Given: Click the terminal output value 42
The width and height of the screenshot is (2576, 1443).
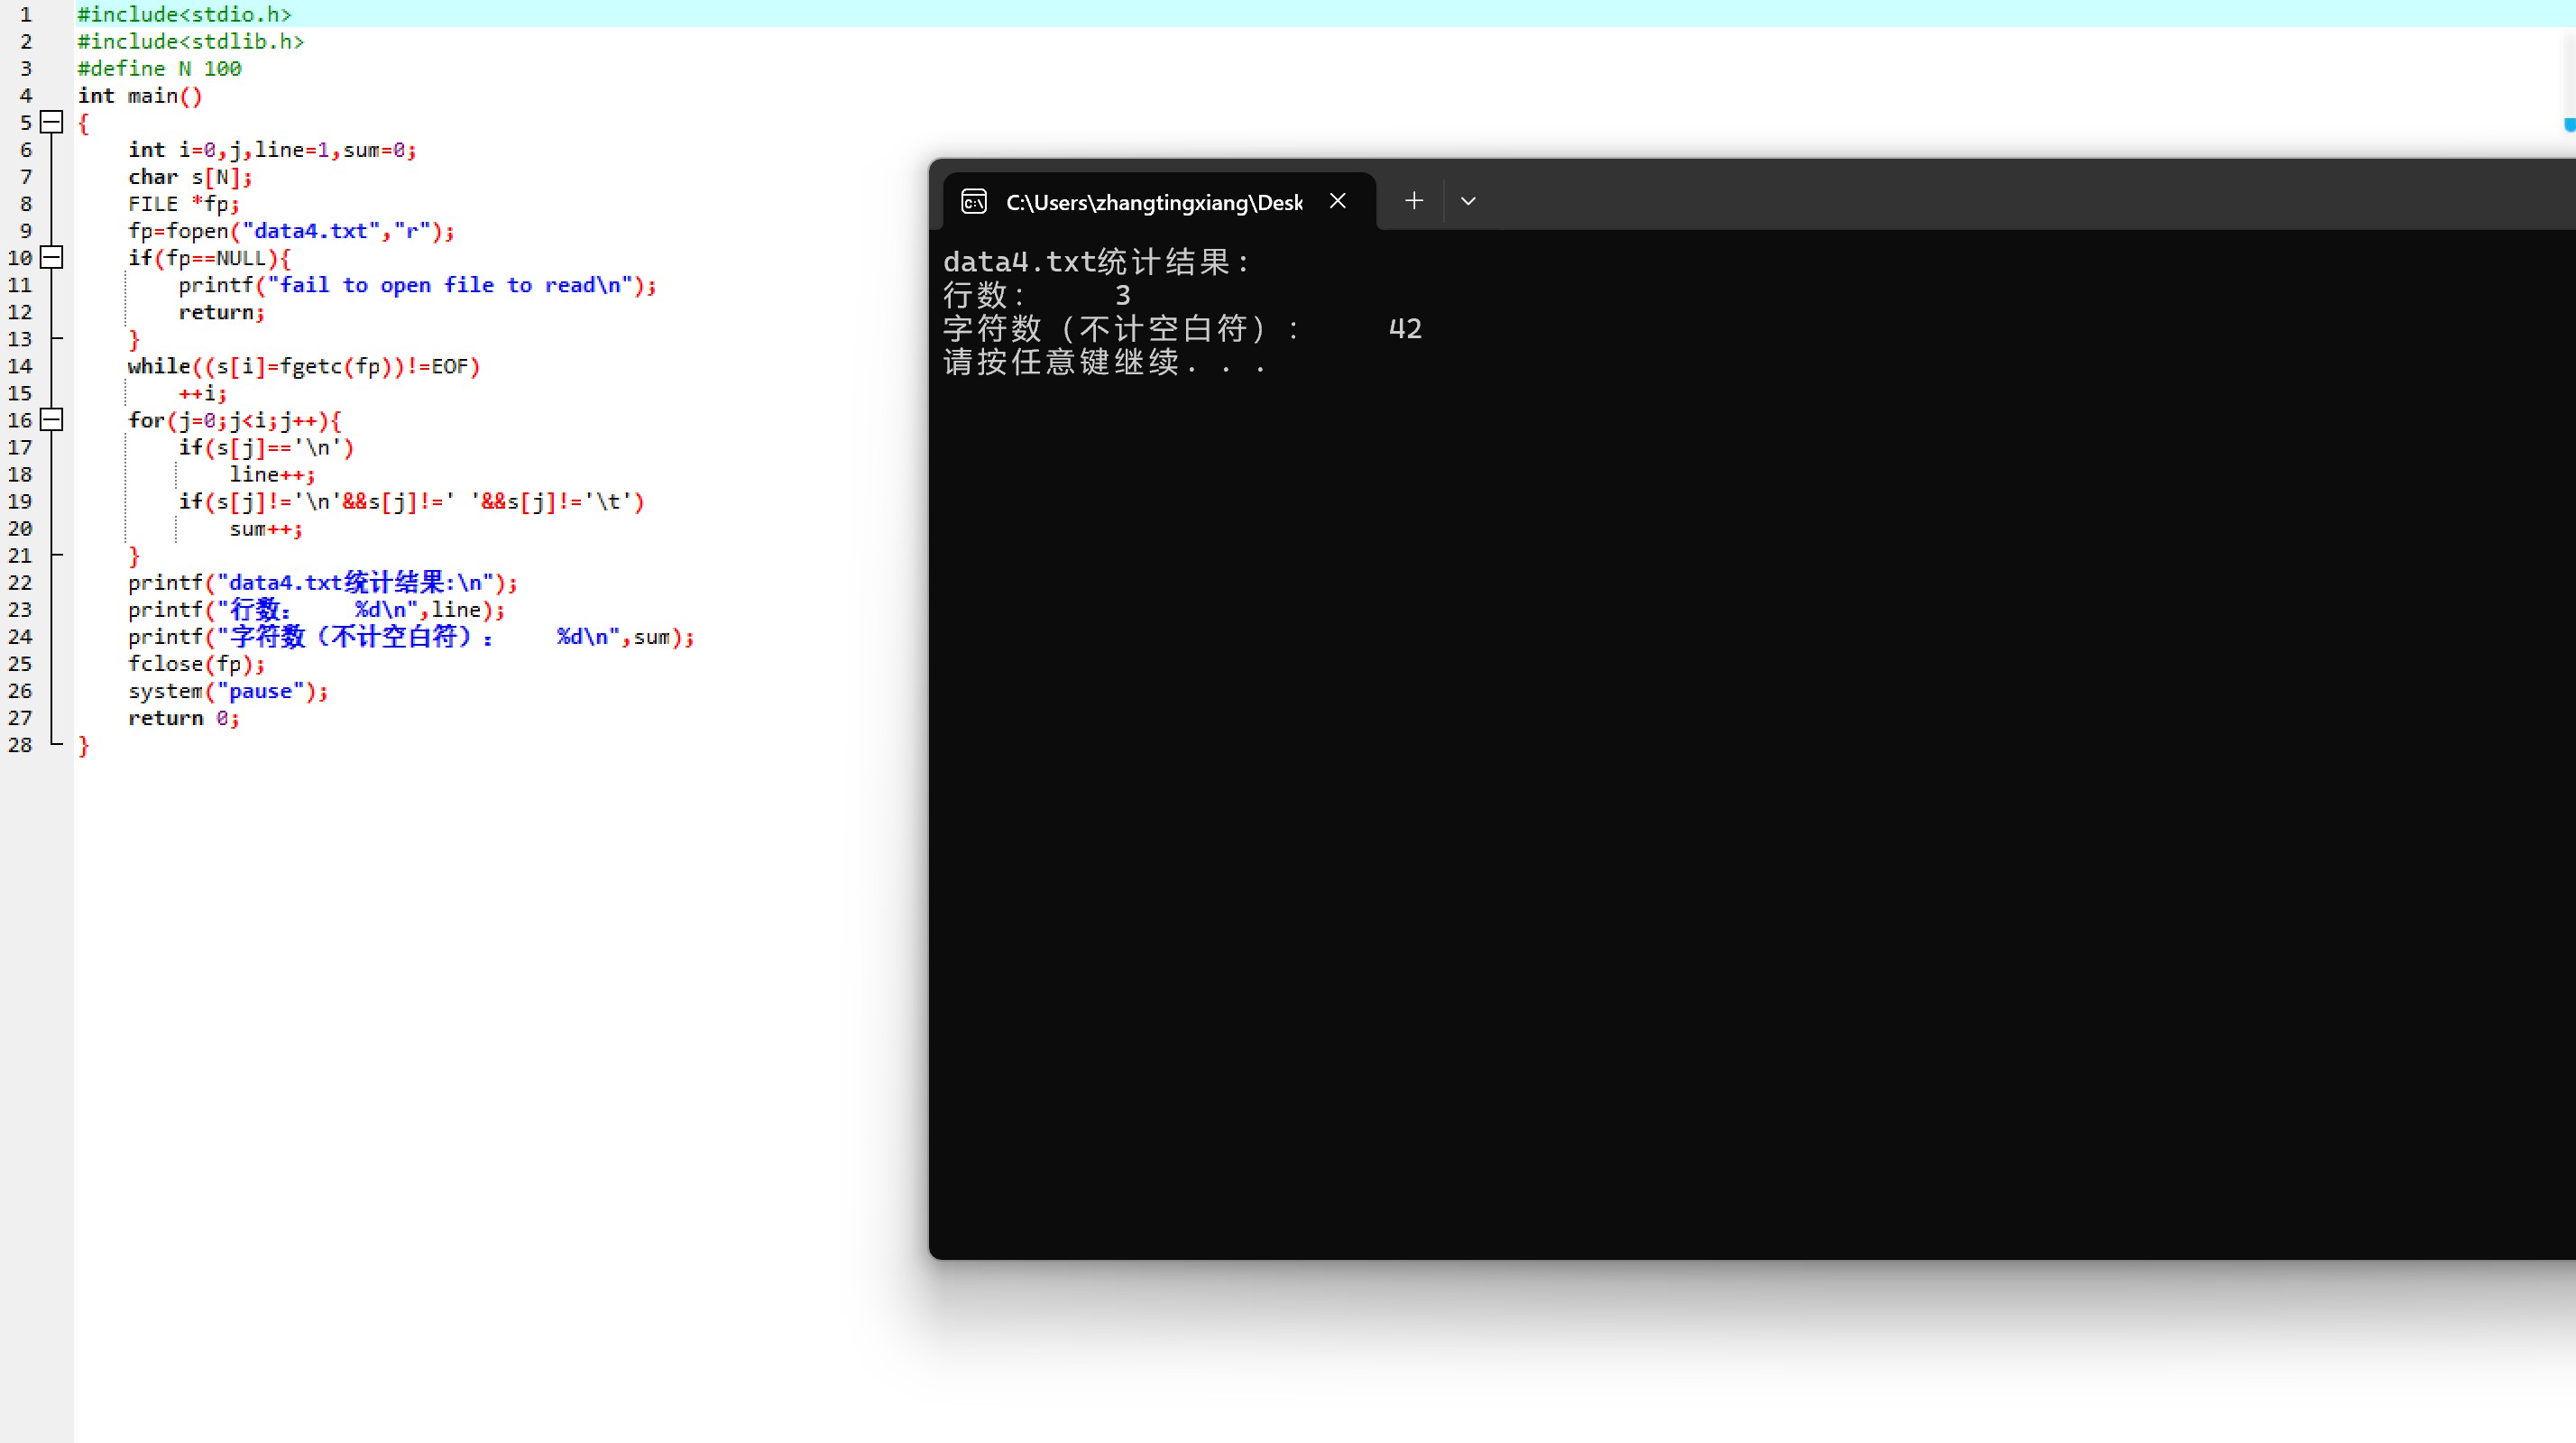Looking at the screenshot, I should (x=1405, y=329).
